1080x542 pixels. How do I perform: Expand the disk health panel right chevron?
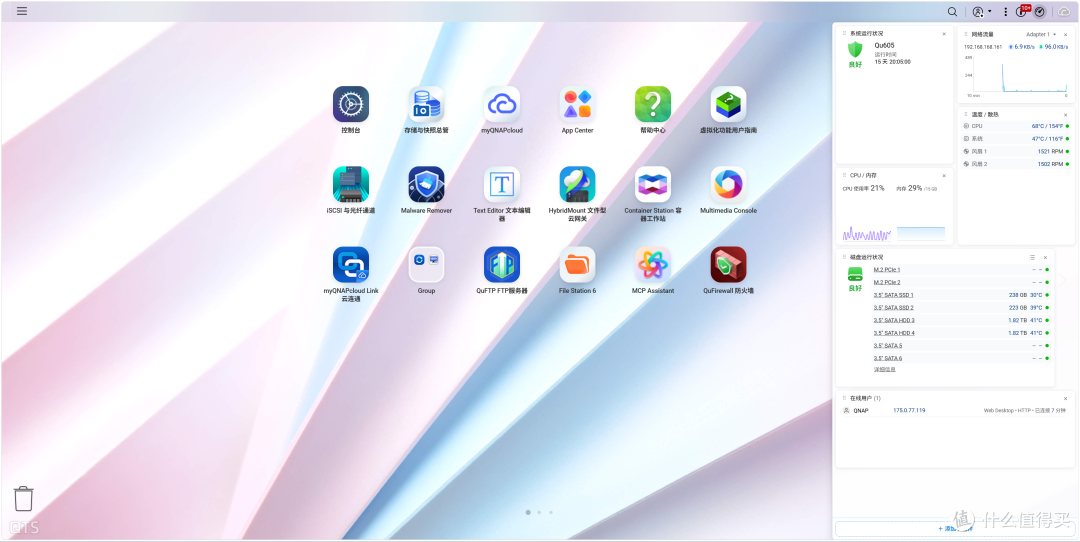[x=1063, y=280]
